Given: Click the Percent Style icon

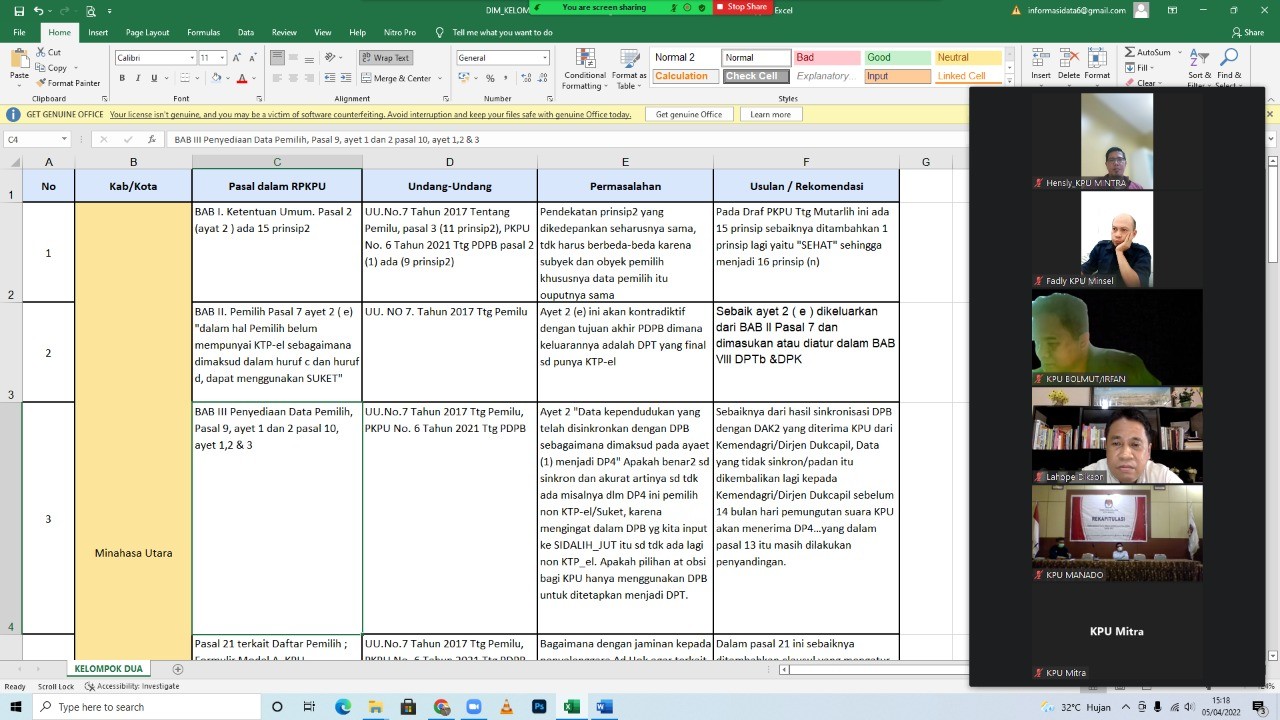Looking at the screenshot, I should 490,78.
